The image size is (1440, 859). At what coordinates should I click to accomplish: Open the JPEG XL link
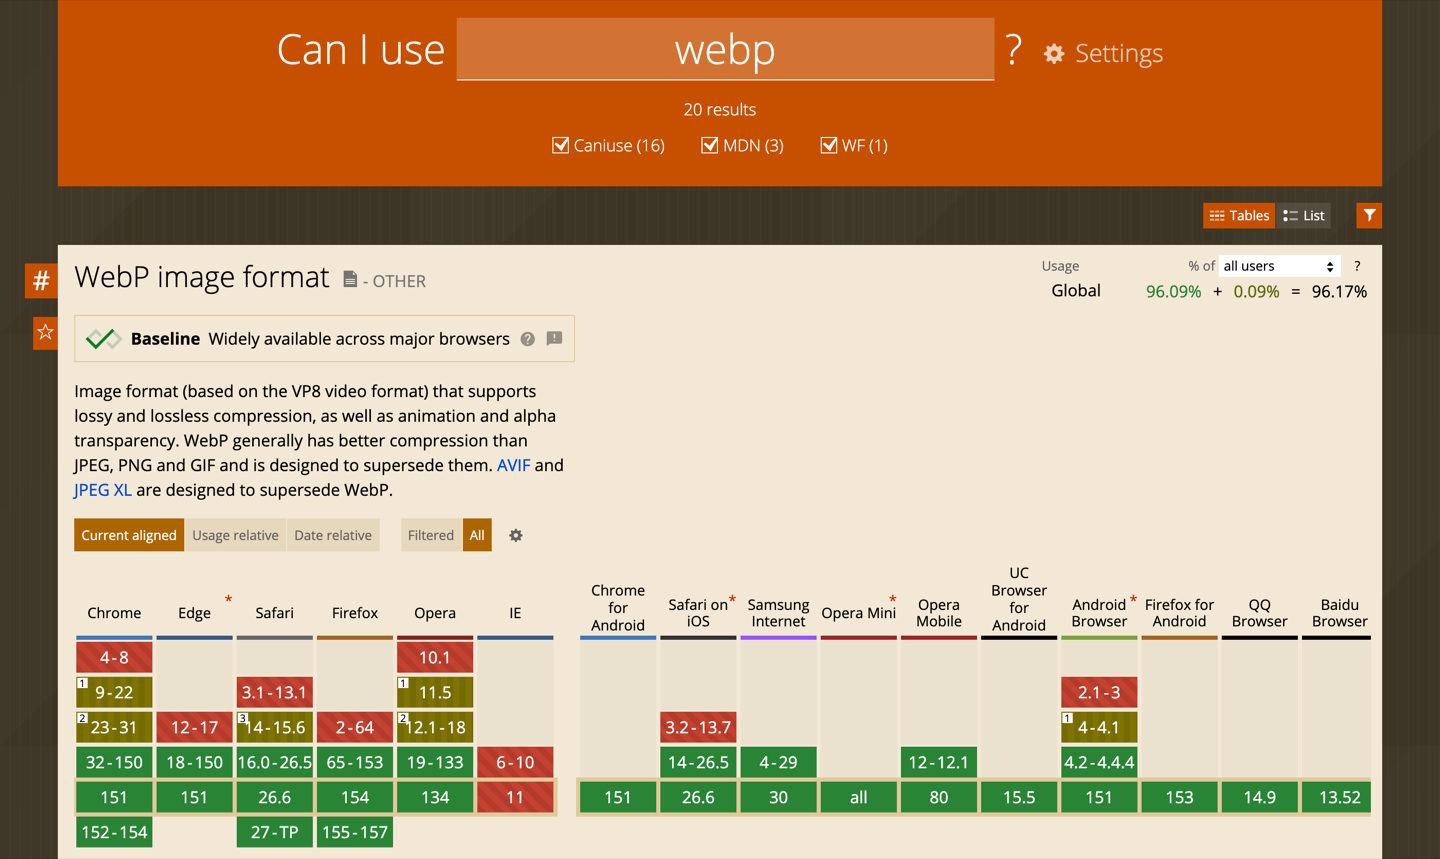103,490
